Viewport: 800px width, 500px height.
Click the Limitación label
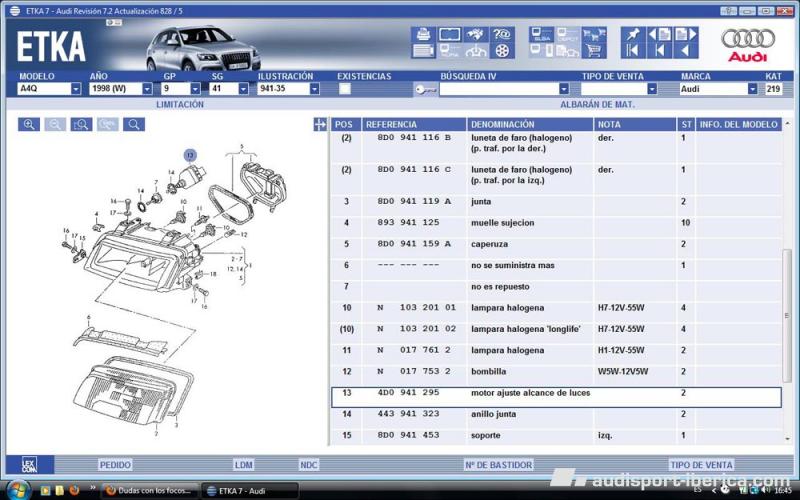[180, 105]
